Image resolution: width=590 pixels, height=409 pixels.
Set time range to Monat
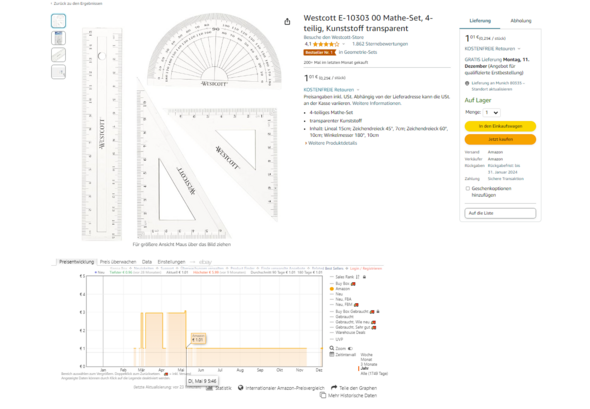[x=366, y=360]
